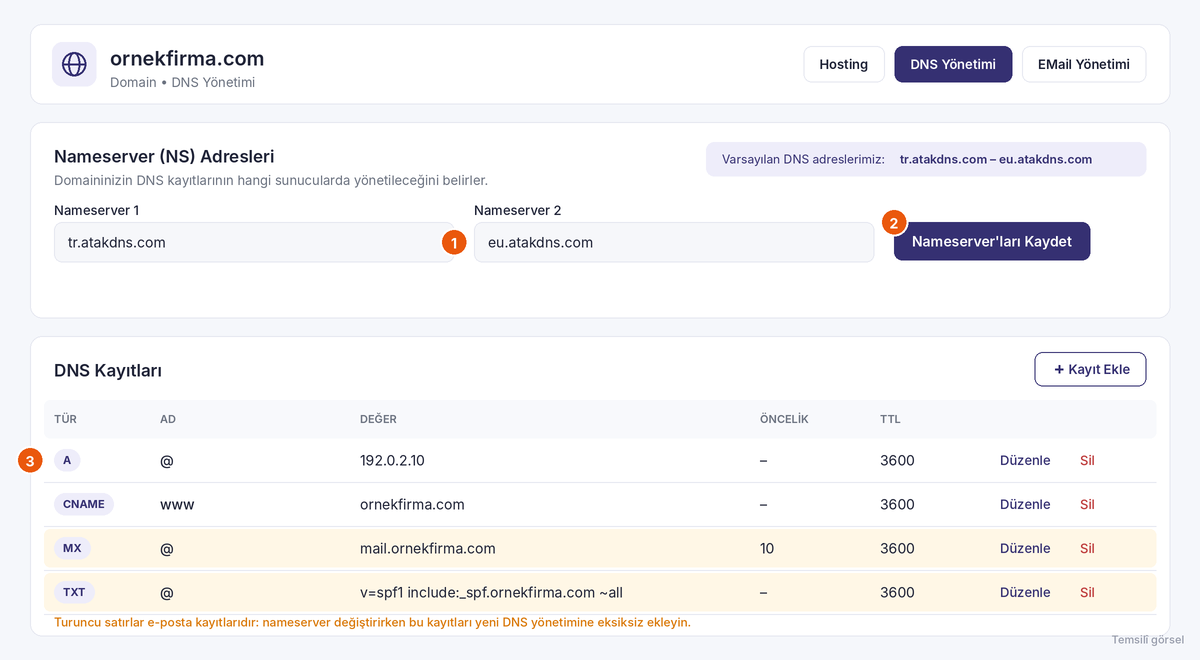Select the value 192.0.2.10

392,460
